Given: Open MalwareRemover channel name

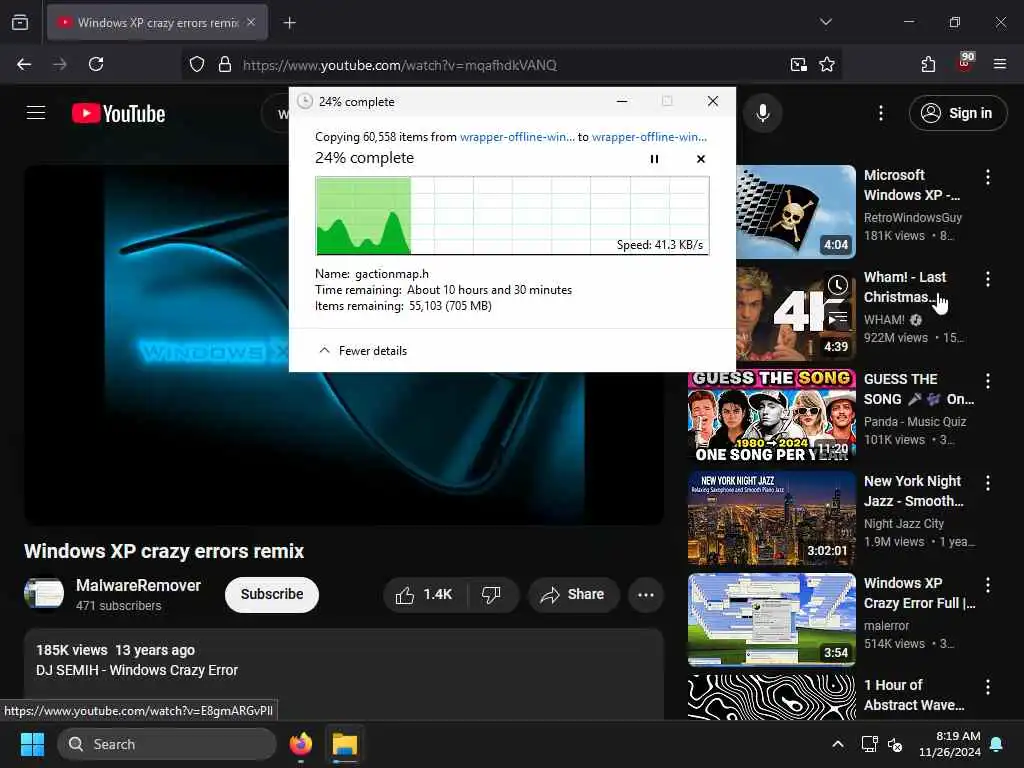Looking at the screenshot, I should [138, 585].
